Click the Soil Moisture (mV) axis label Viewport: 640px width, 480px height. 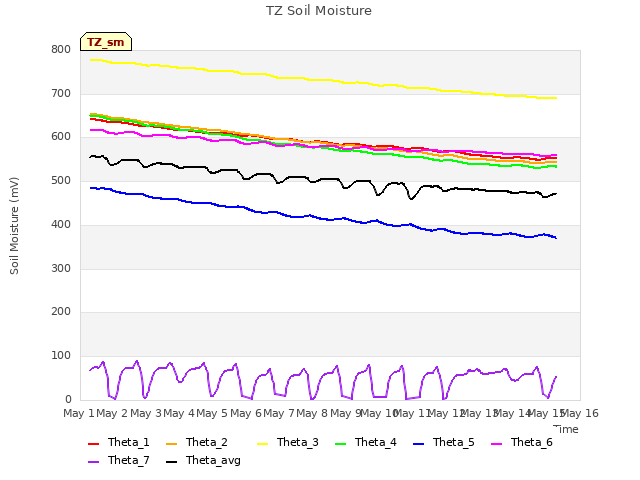click(x=14, y=226)
